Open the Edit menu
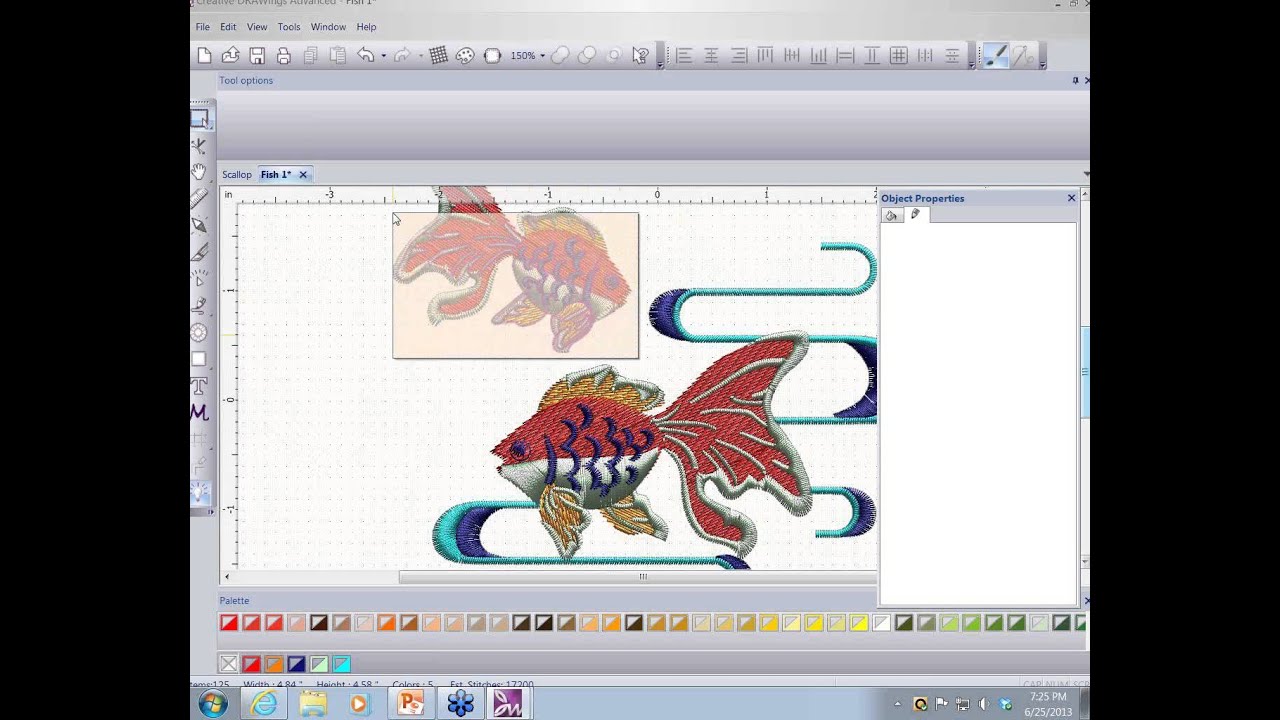1280x720 pixels. 228,27
